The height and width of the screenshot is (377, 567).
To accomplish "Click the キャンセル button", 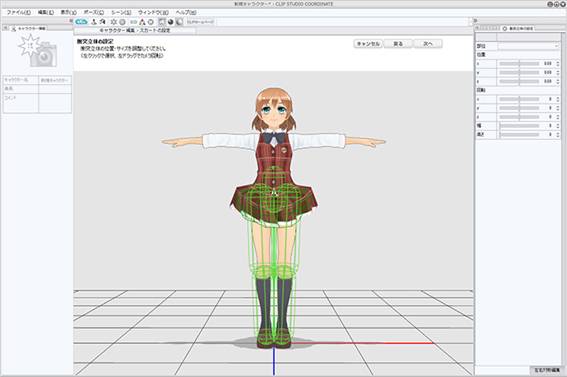I will click(368, 44).
